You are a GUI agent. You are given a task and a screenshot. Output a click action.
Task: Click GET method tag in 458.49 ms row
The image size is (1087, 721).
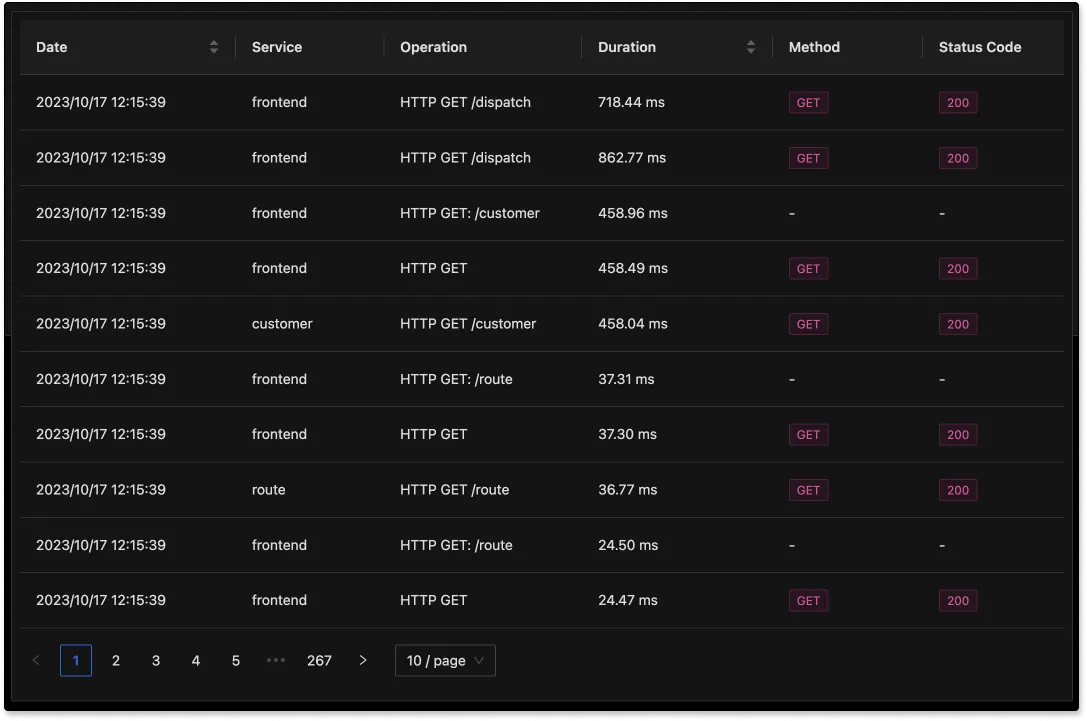pyautogui.click(x=808, y=268)
